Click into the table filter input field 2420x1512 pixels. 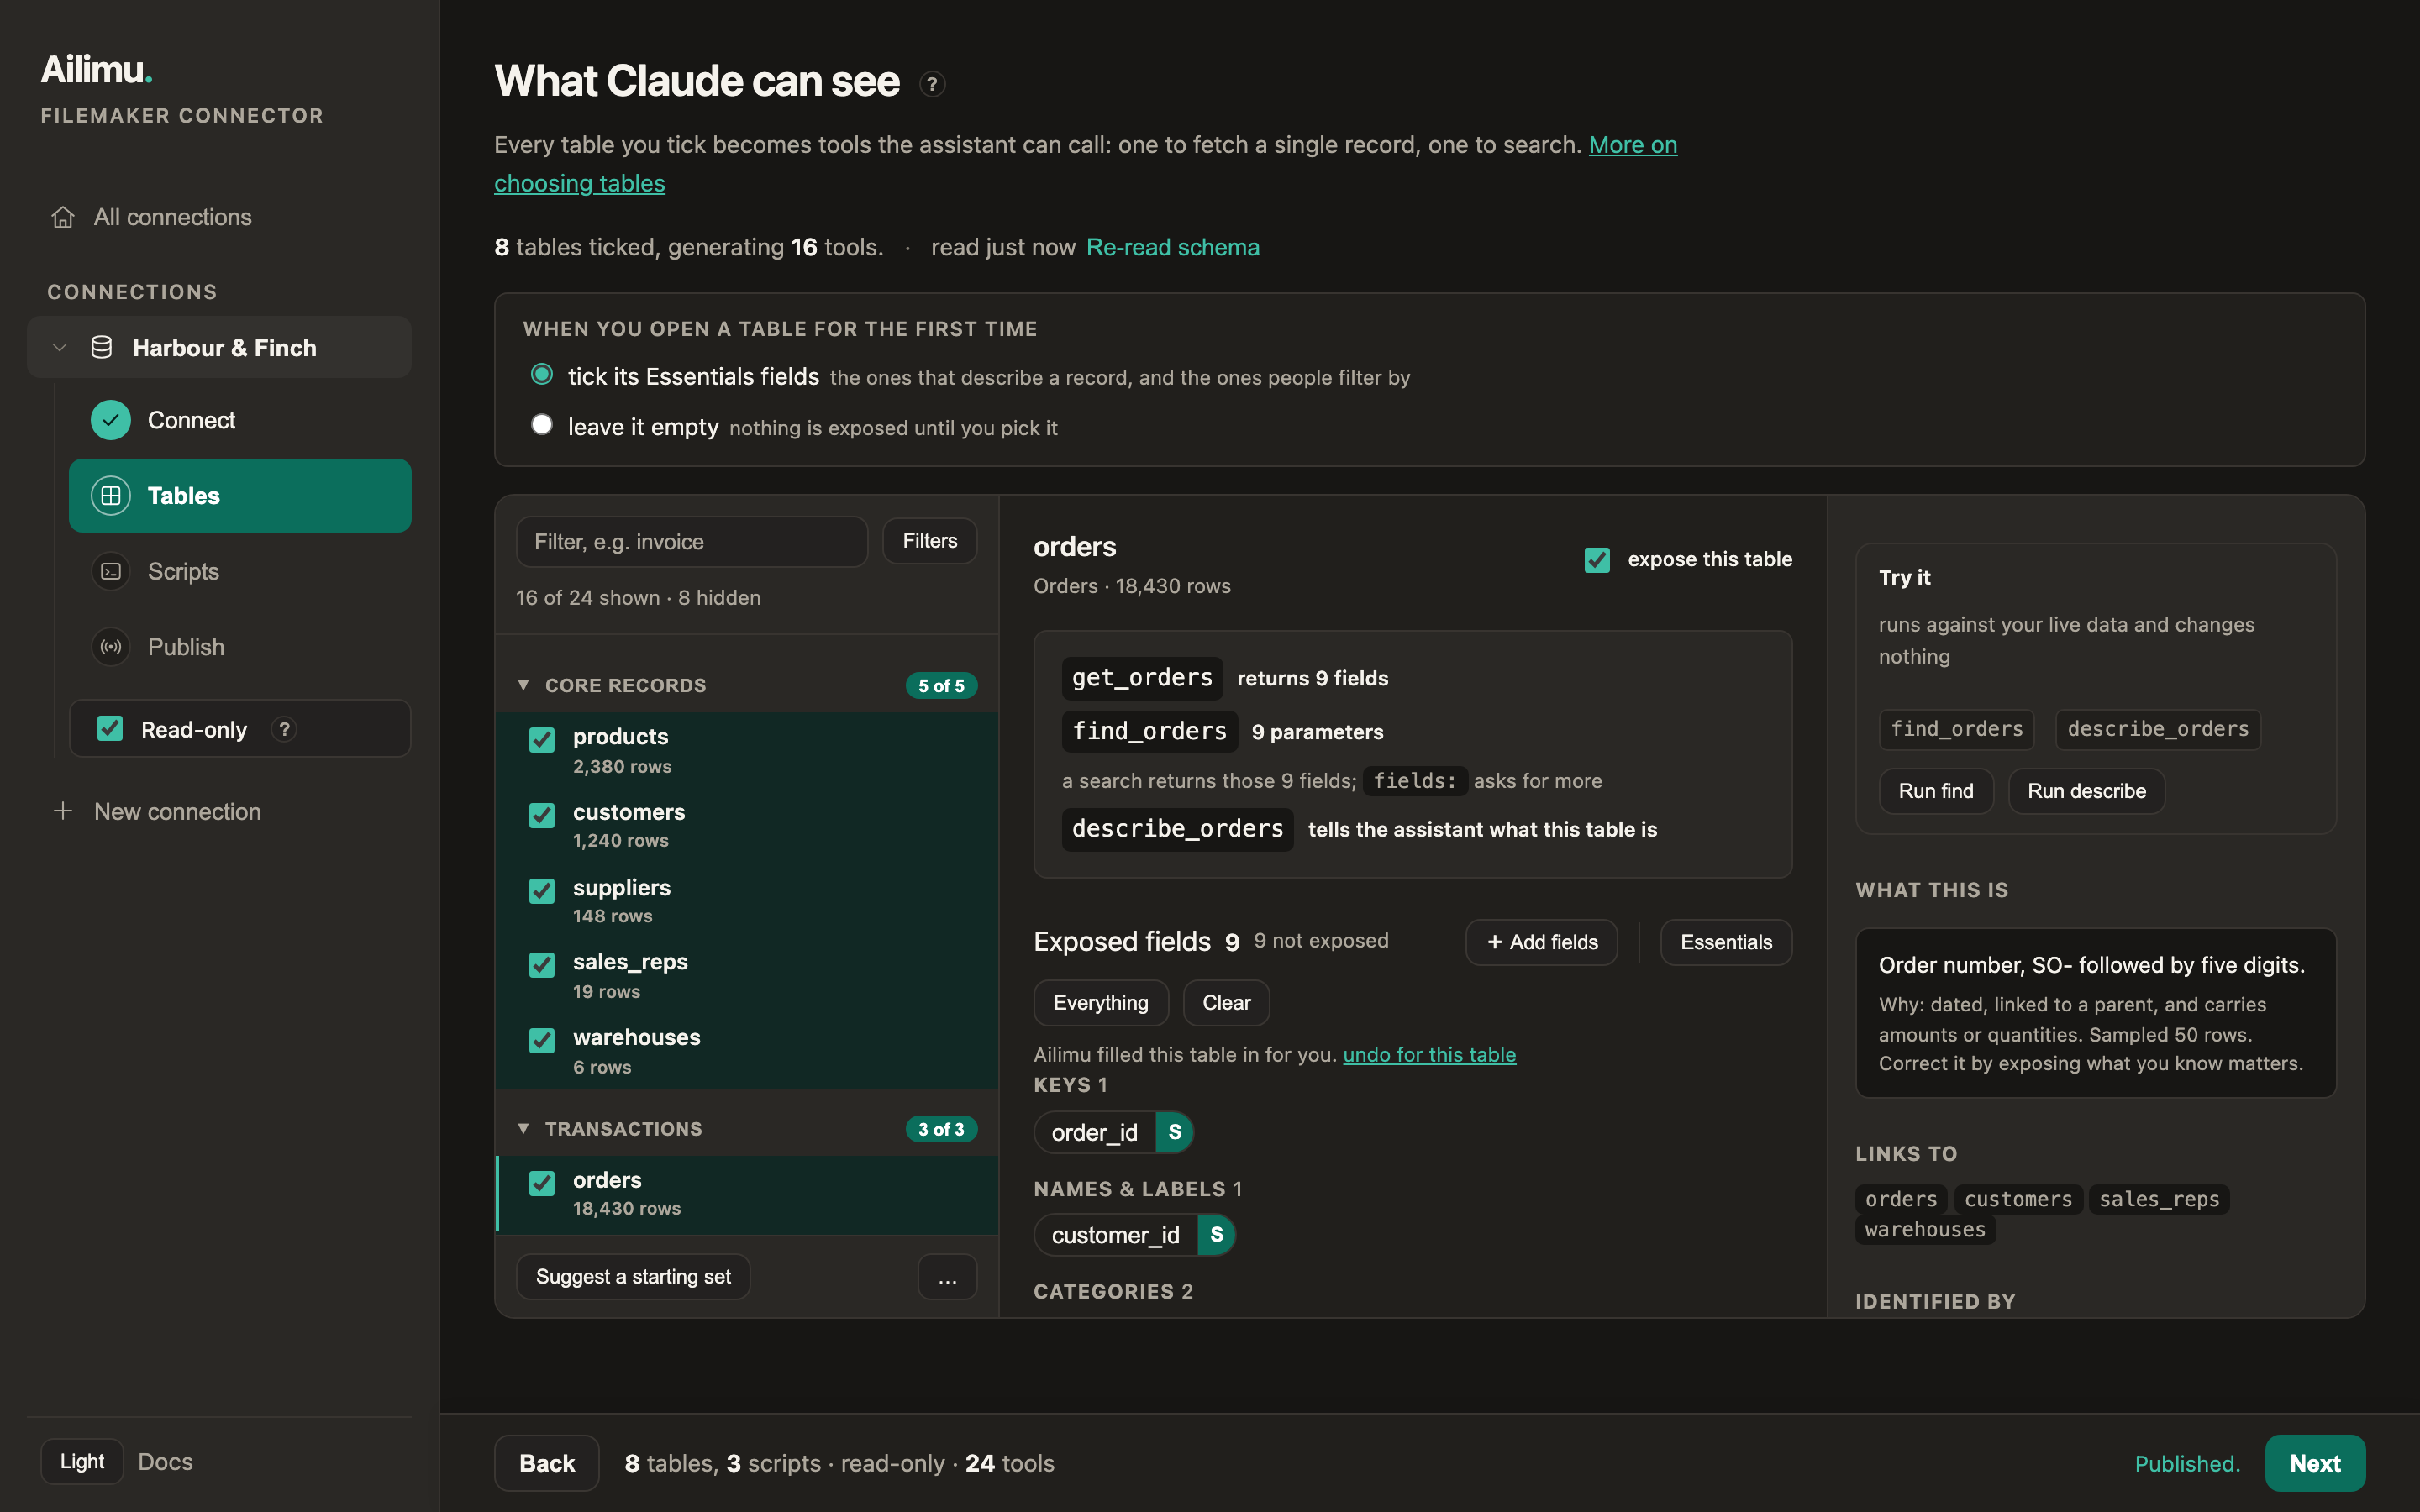[692, 541]
